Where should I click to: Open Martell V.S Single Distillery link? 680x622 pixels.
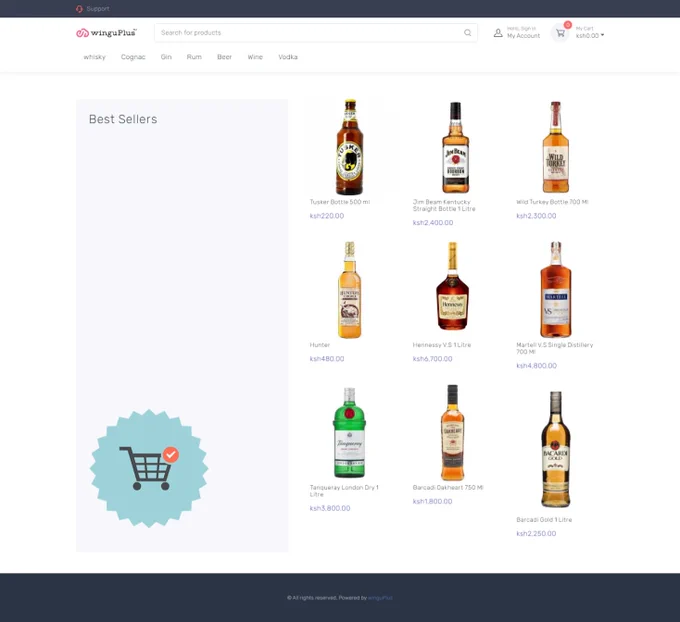(555, 348)
